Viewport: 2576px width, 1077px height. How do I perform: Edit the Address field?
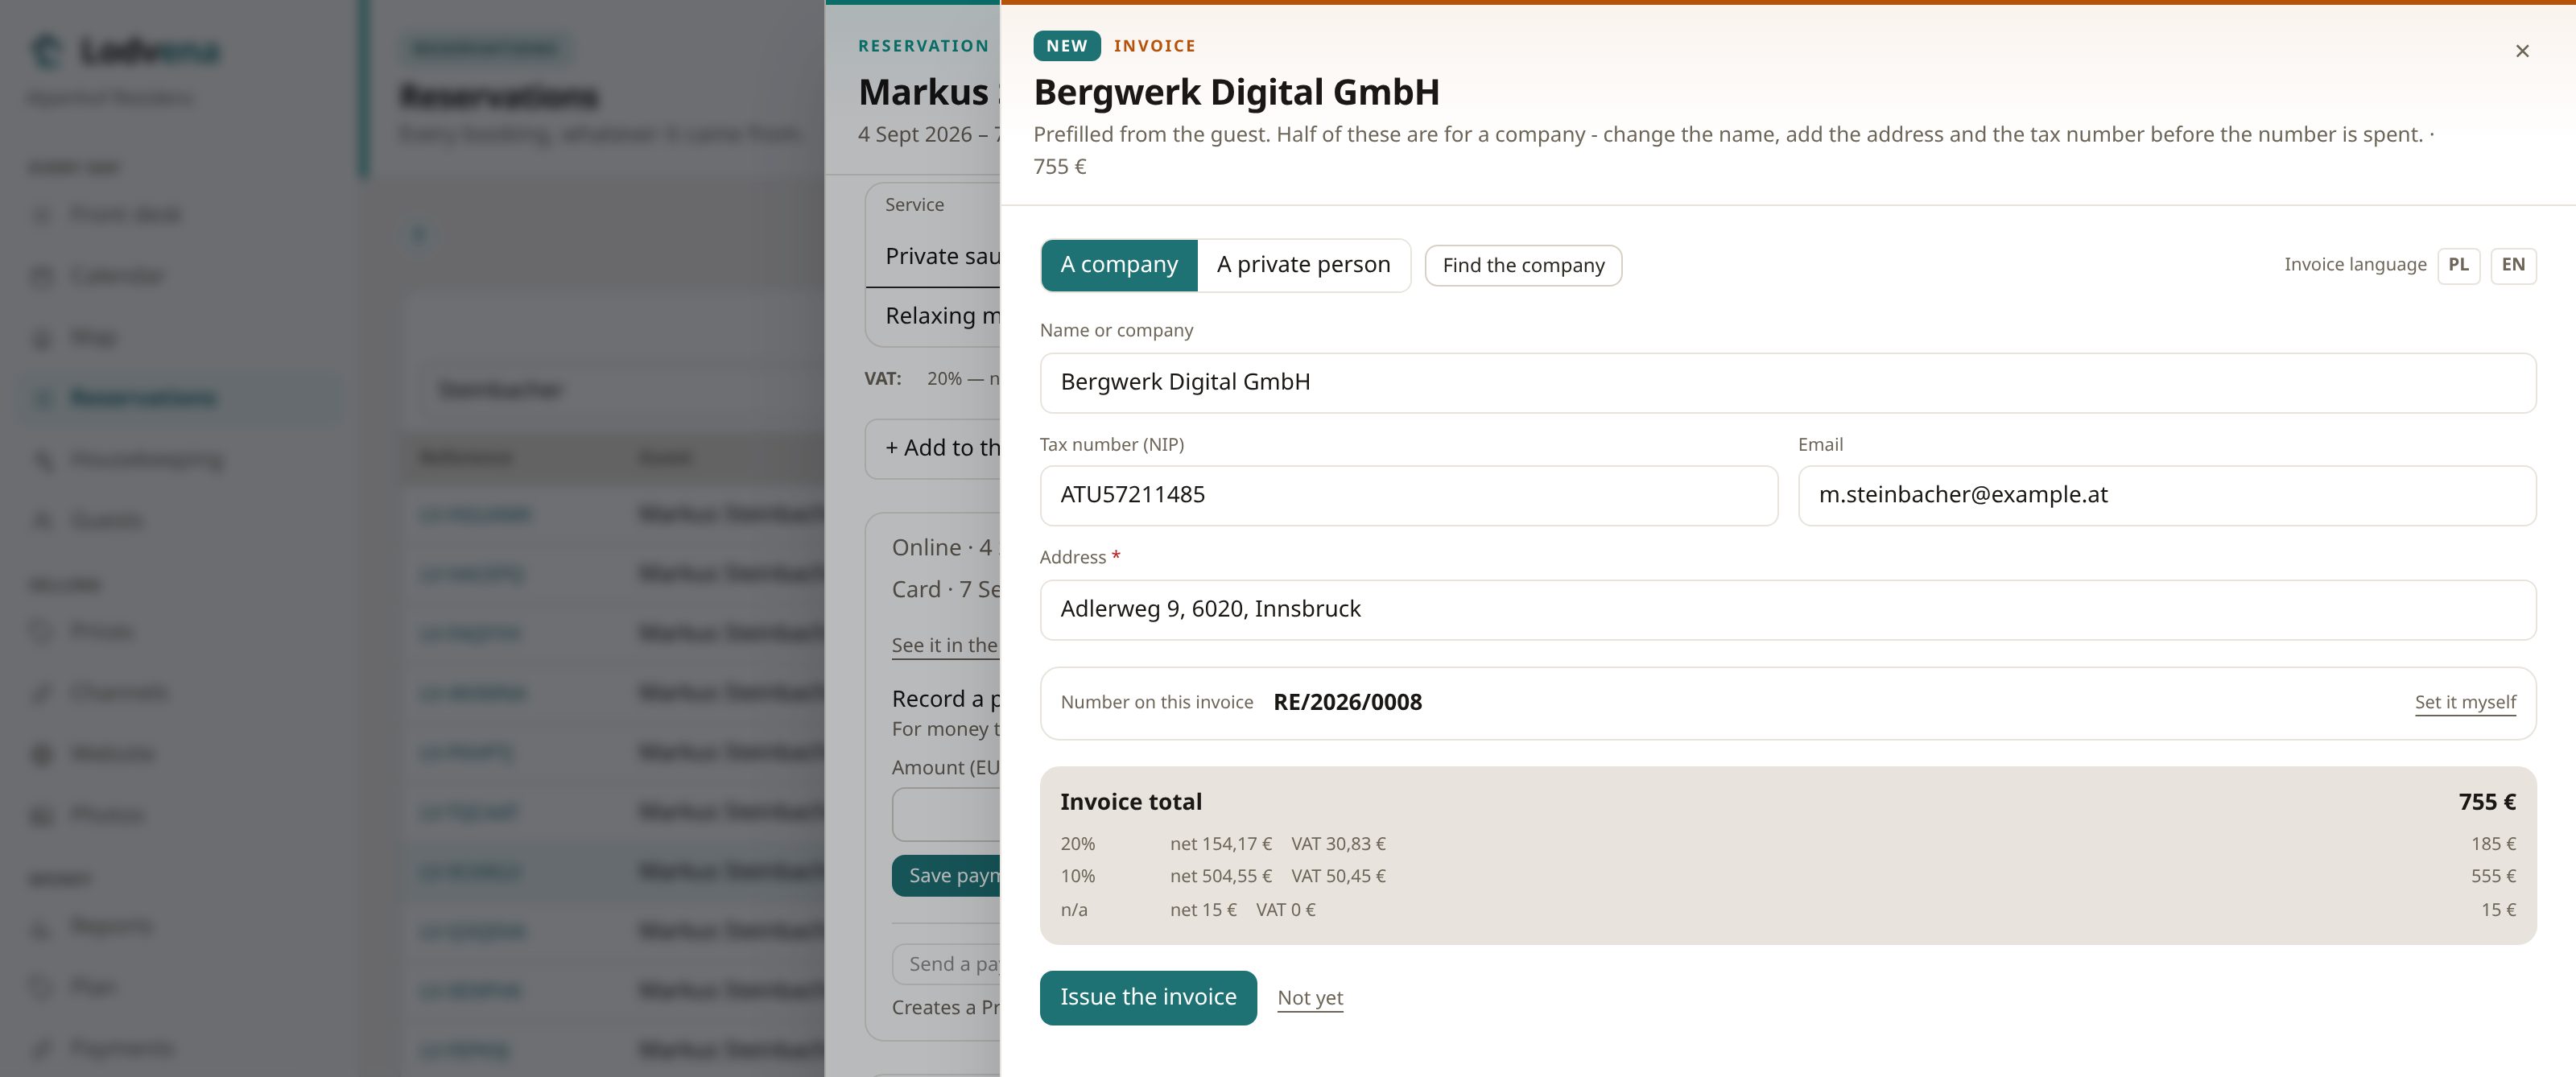(x=1788, y=610)
